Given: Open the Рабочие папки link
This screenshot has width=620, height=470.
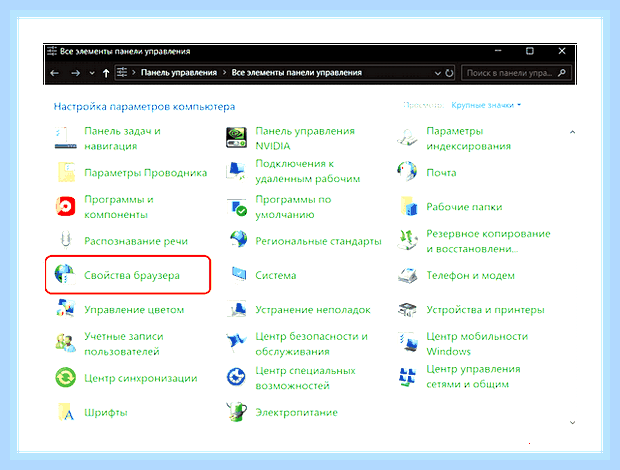Looking at the screenshot, I should [464, 207].
